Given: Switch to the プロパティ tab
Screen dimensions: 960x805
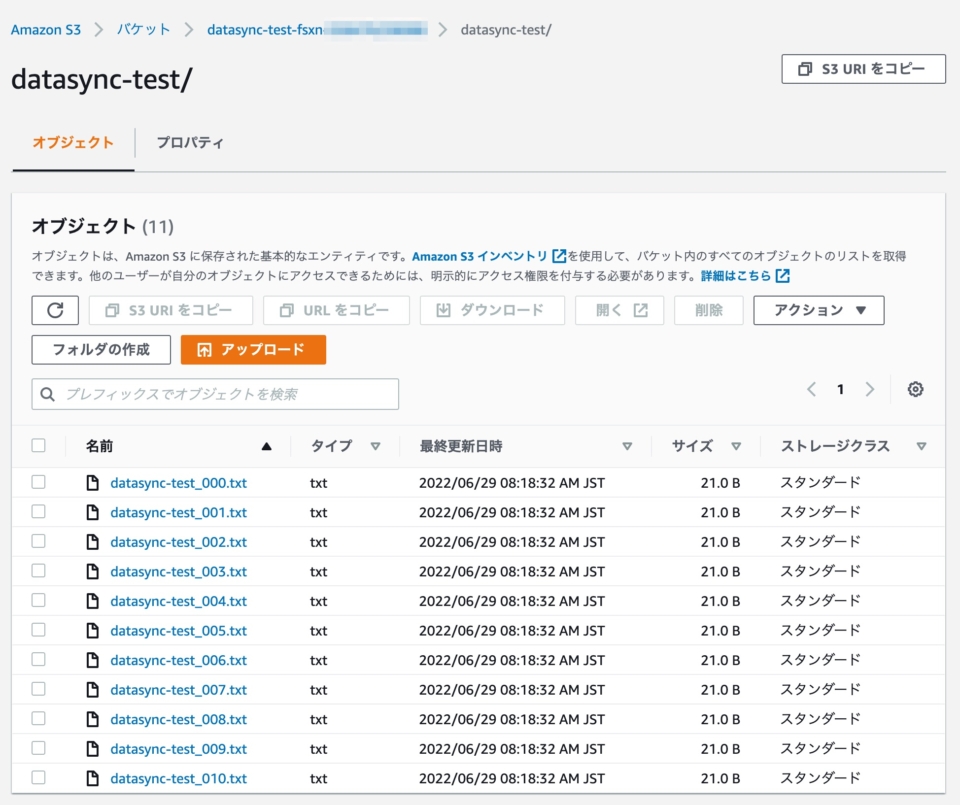Looking at the screenshot, I should click(192, 144).
